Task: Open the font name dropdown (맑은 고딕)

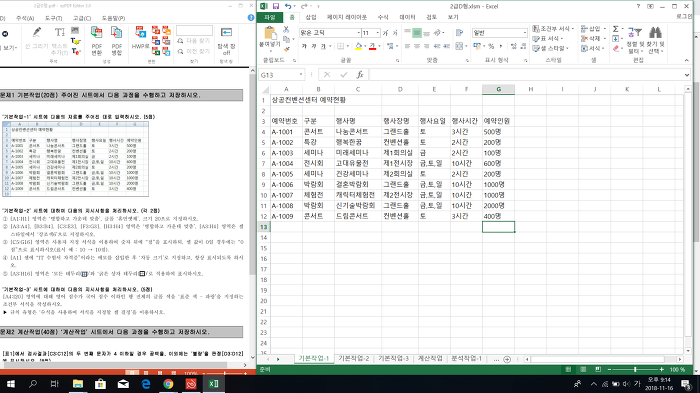Action: [358, 33]
